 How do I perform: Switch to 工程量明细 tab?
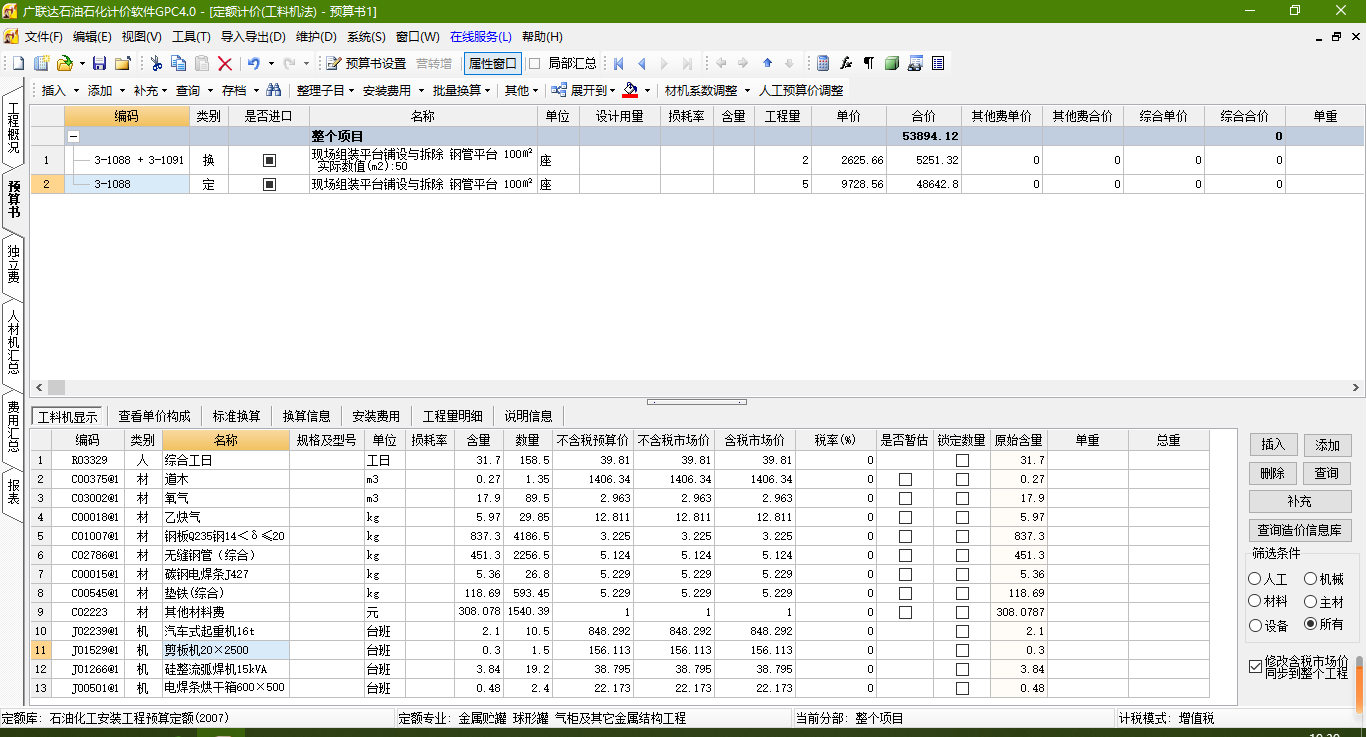(452, 416)
